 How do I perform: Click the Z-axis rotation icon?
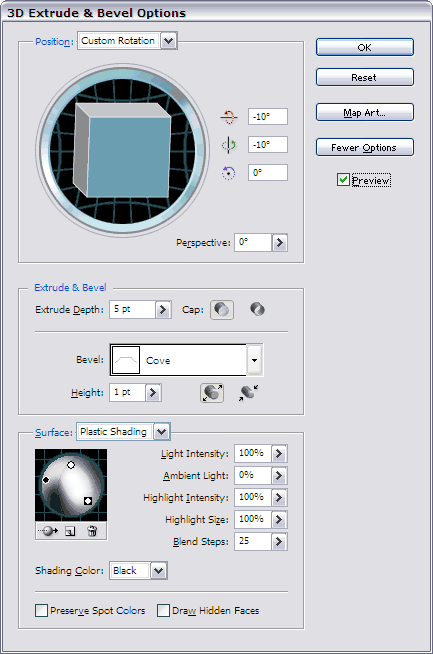point(228,173)
